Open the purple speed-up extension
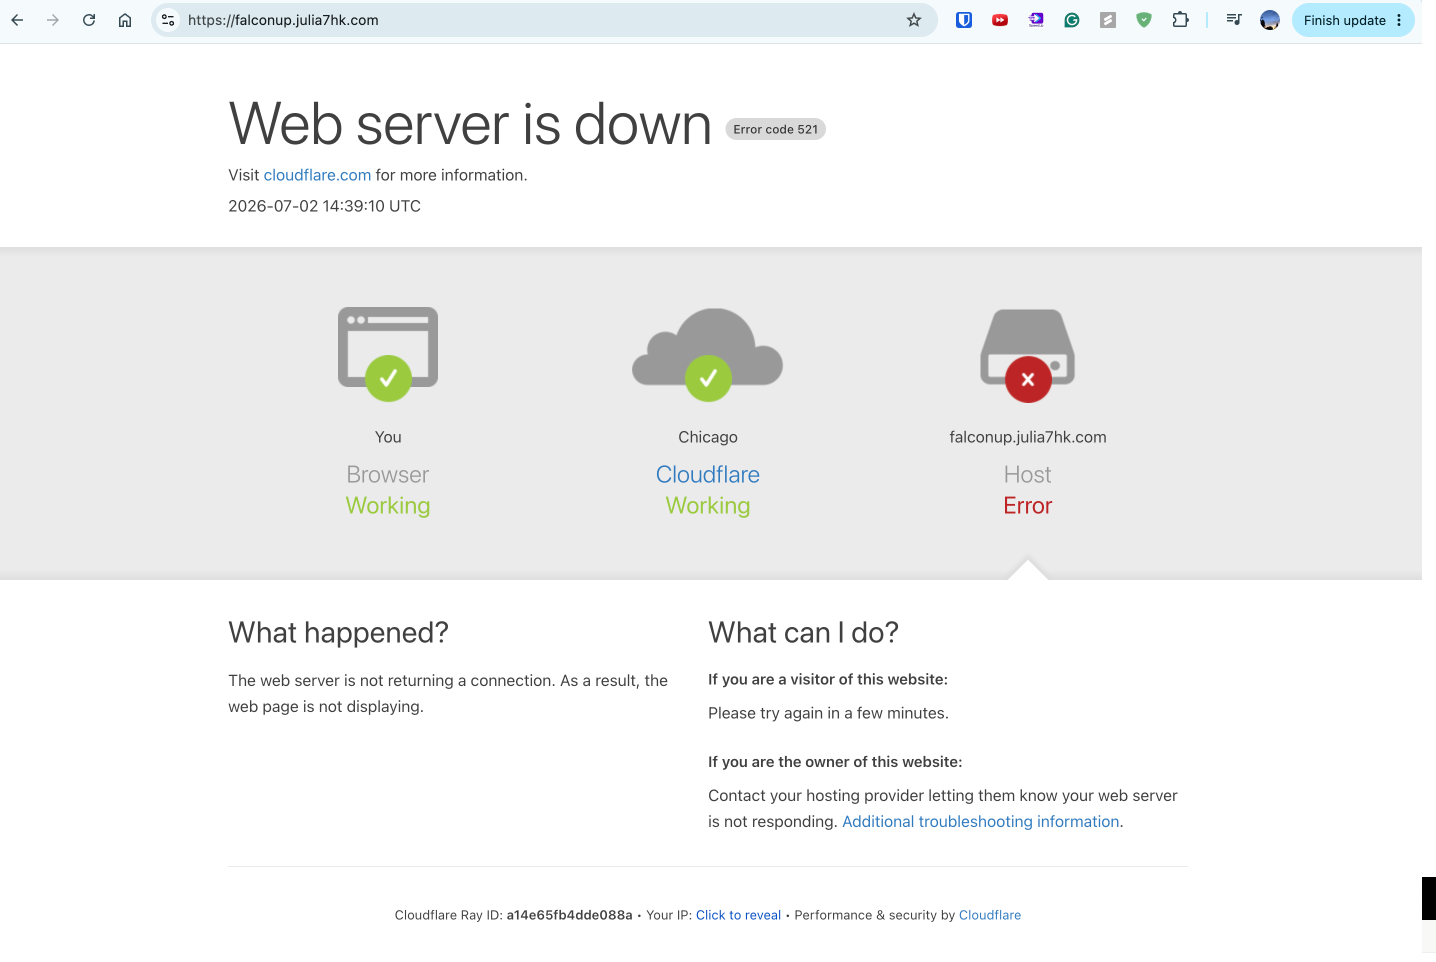This screenshot has height=962, width=1436. 1036,20
